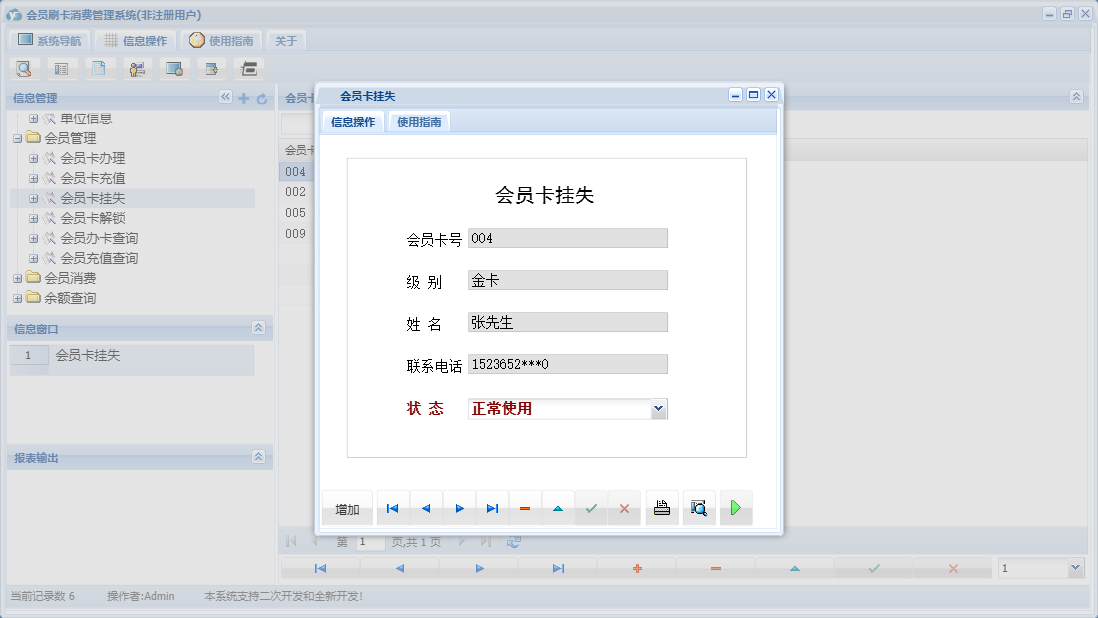Switch to the 使用指南 tab in the dialog
Image resolution: width=1098 pixels, height=618 pixels.
418,120
